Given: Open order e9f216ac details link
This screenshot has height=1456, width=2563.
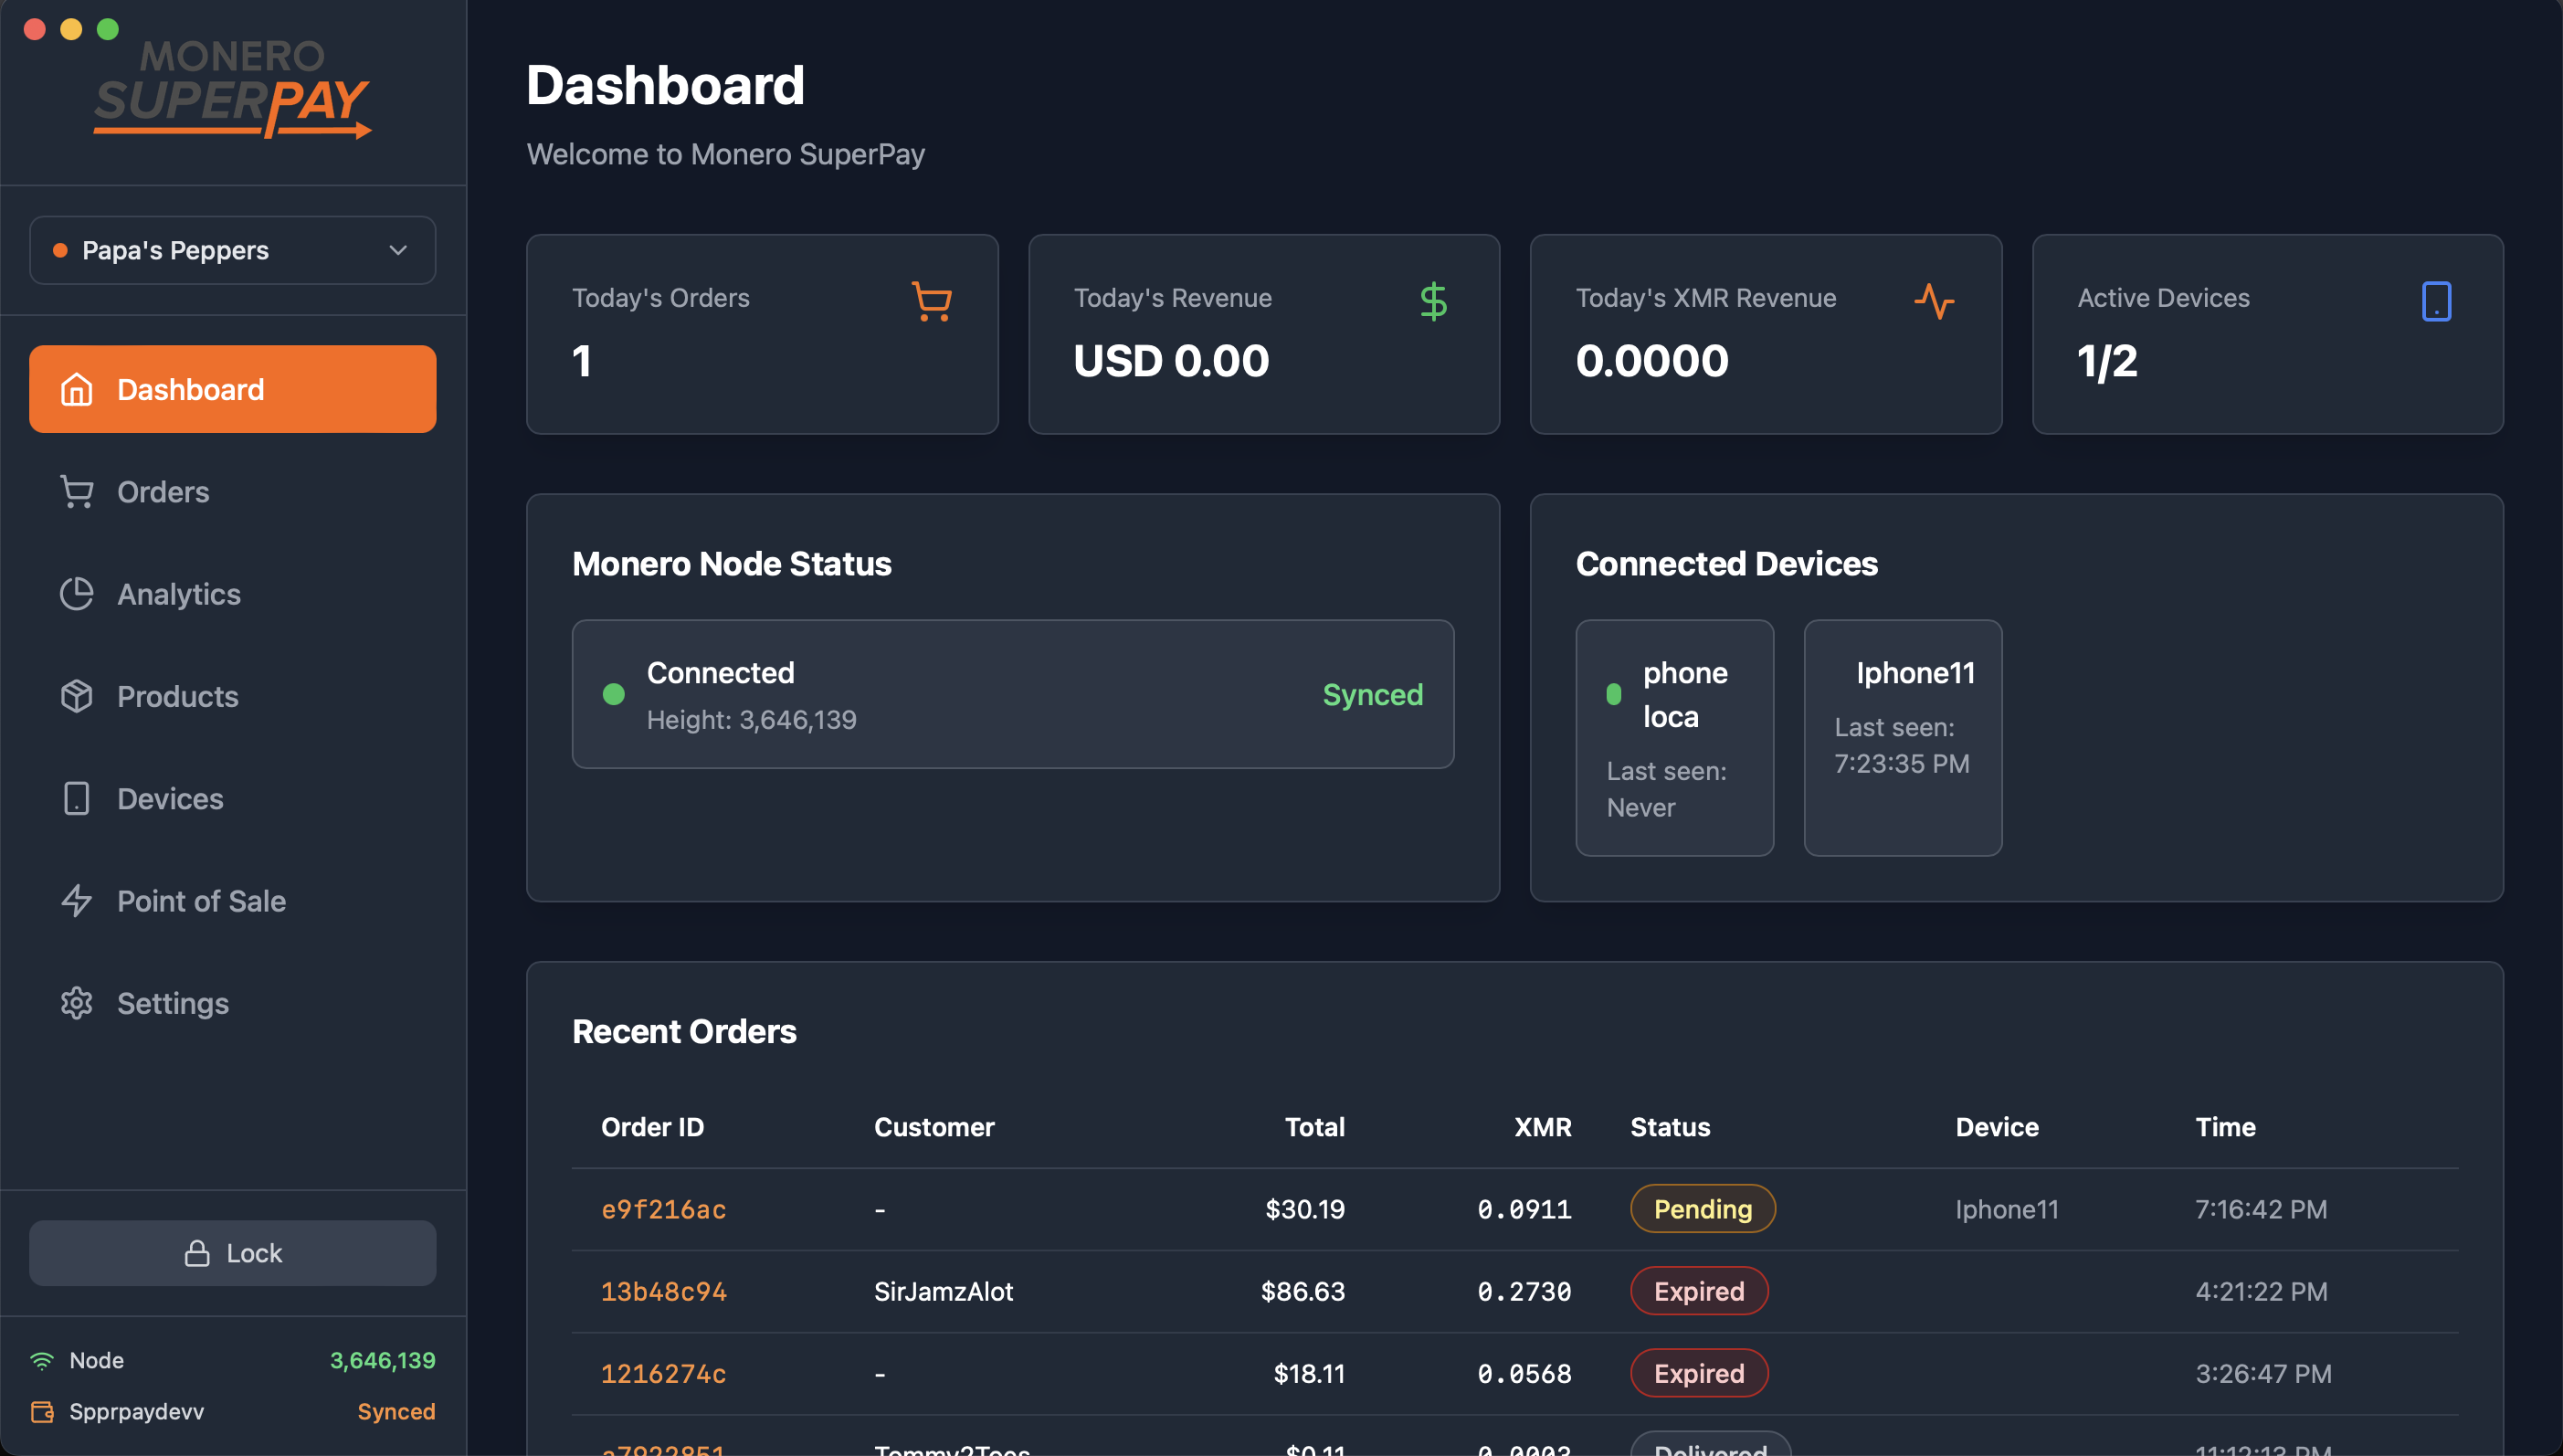Looking at the screenshot, I should pos(663,1208).
